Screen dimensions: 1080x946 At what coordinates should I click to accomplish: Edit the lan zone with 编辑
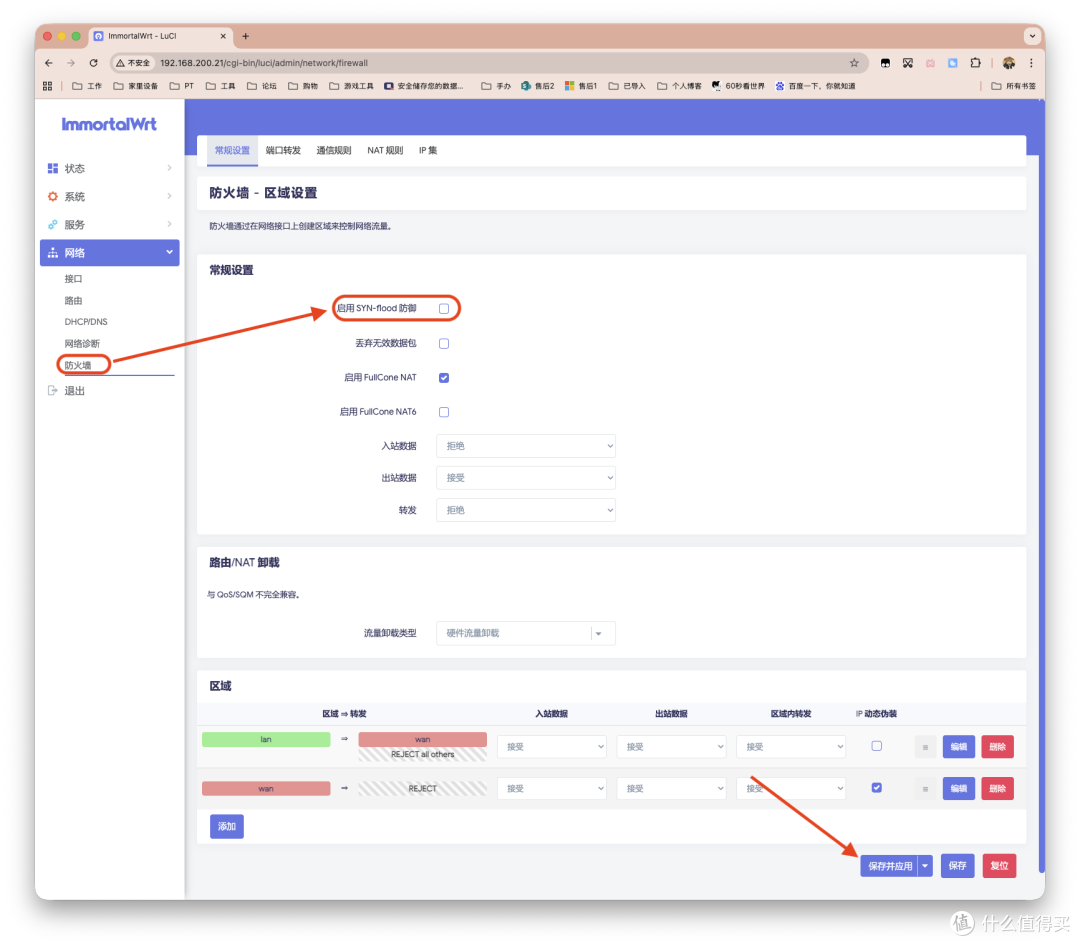[959, 747]
